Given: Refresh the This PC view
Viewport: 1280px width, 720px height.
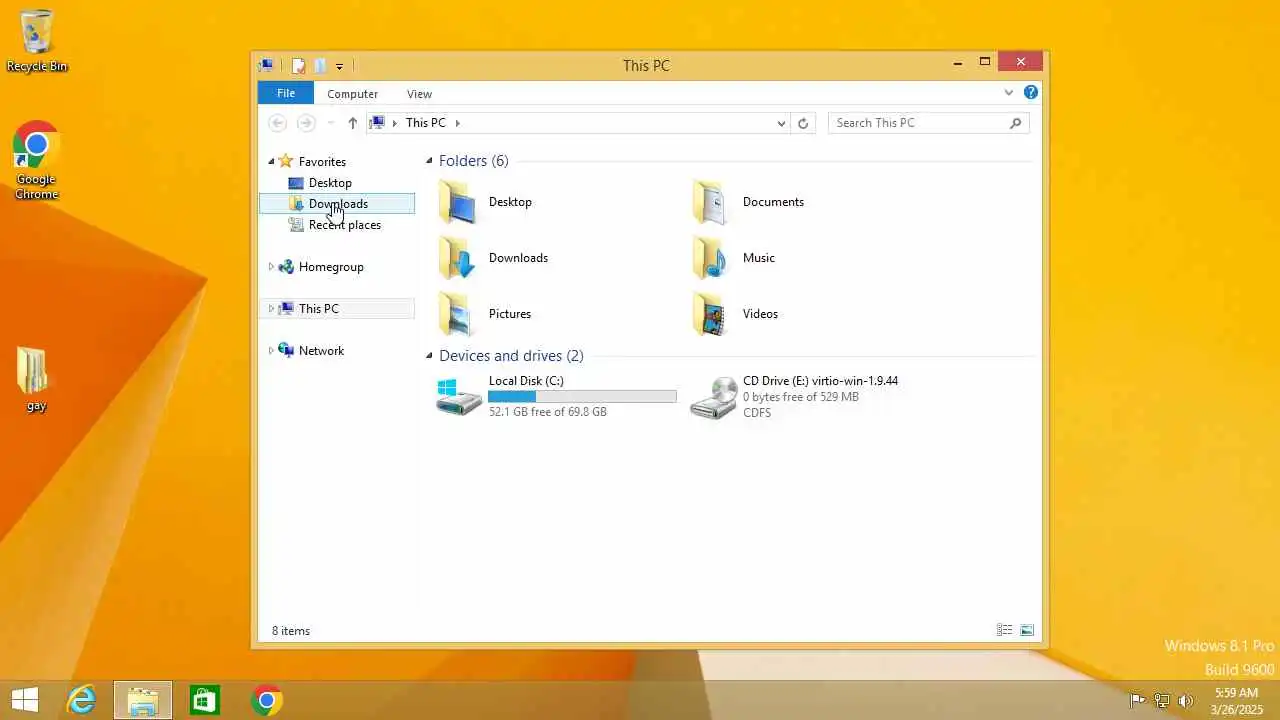Looking at the screenshot, I should click(803, 123).
